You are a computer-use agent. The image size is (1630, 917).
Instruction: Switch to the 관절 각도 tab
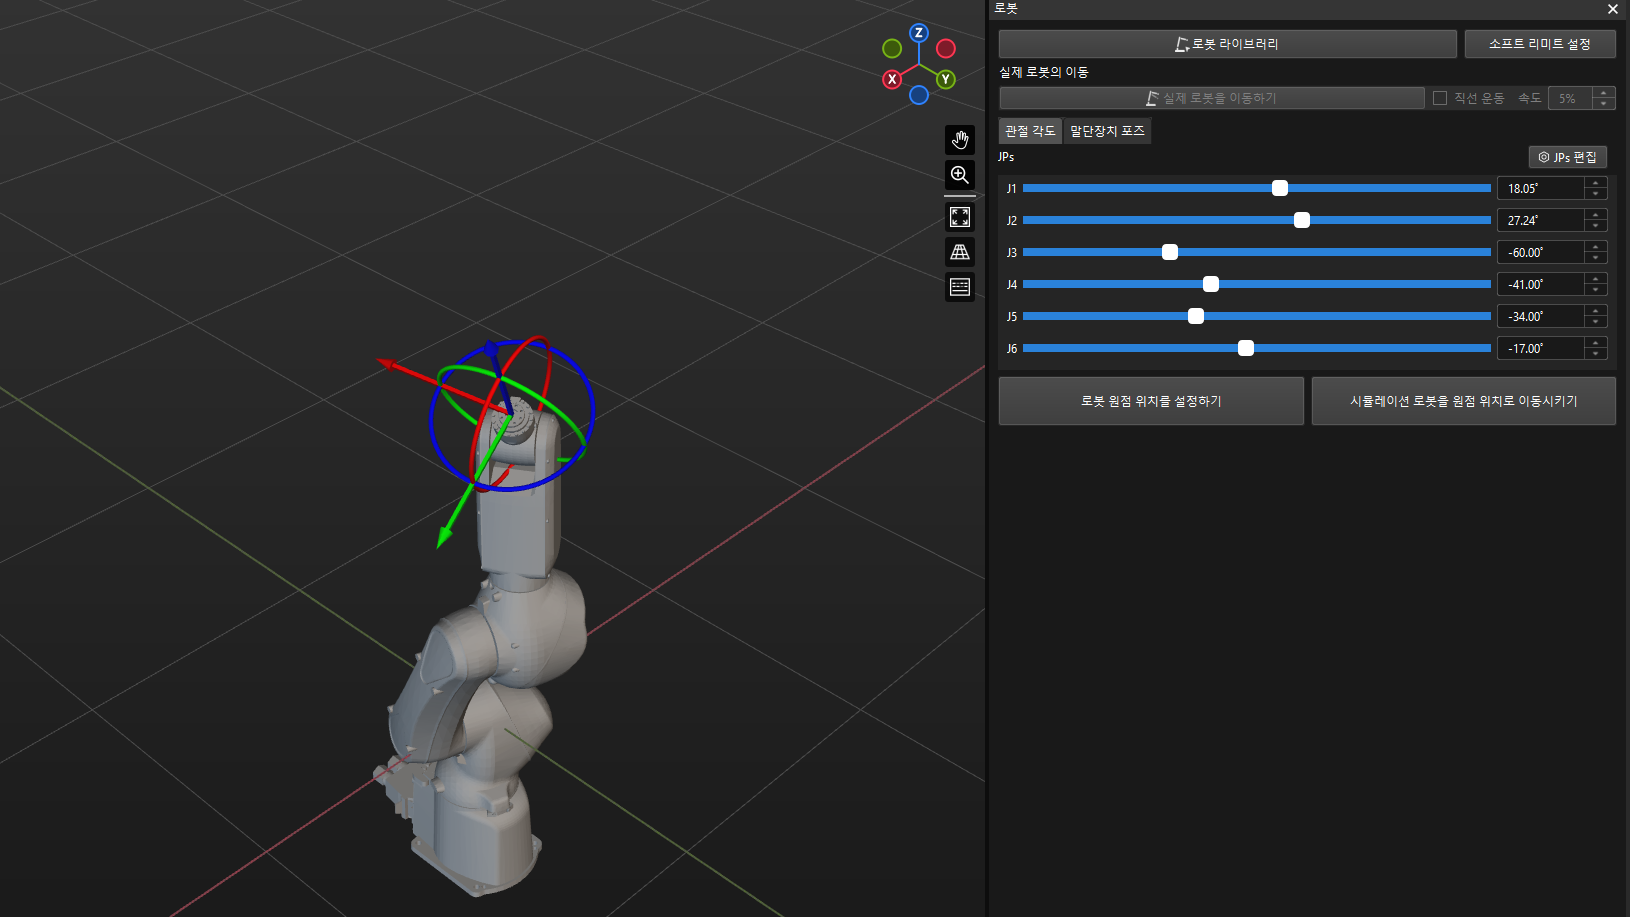point(1030,131)
